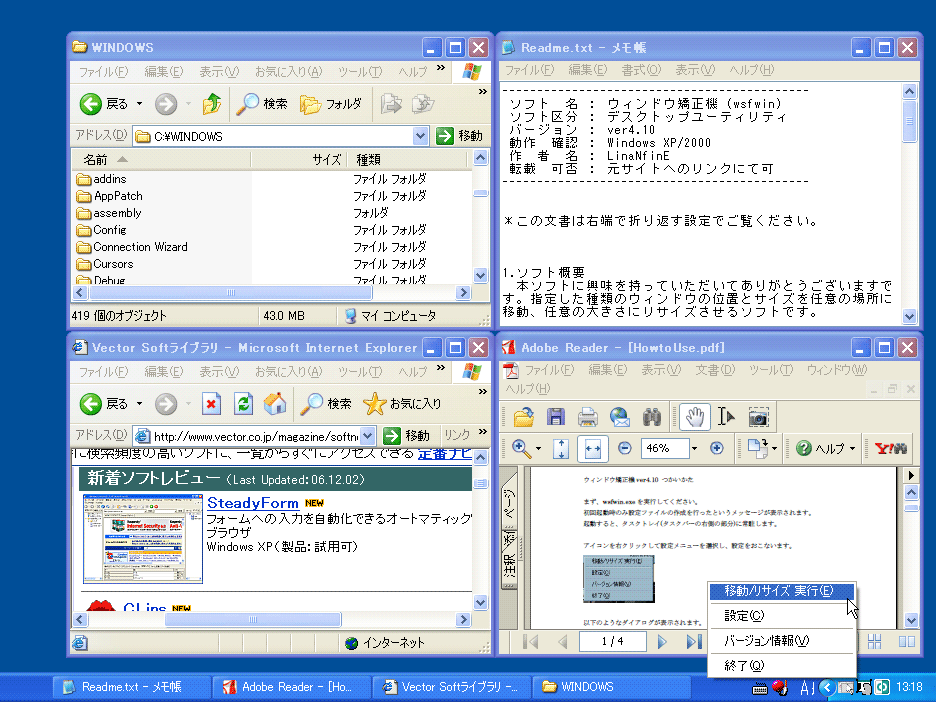Click the 移動 Go button in WINDOWS explorer
The image size is (936, 702).
click(x=459, y=136)
